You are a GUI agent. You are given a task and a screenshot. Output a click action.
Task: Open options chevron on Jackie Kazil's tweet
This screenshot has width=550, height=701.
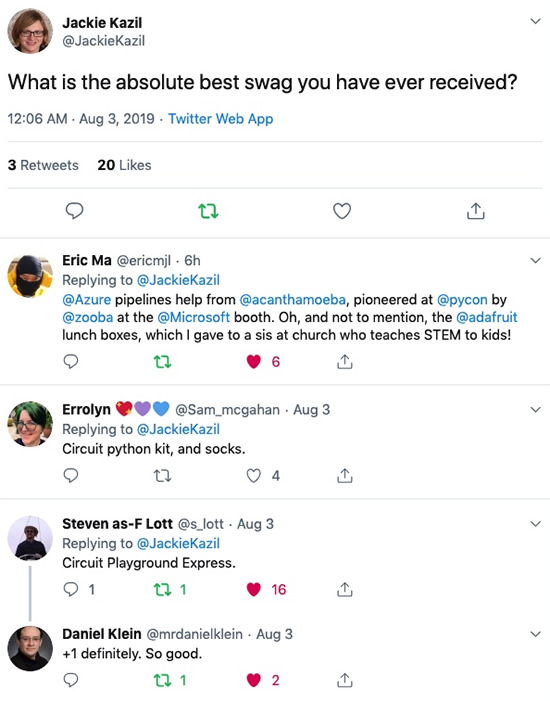pyautogui.click(x=535, y=21)
